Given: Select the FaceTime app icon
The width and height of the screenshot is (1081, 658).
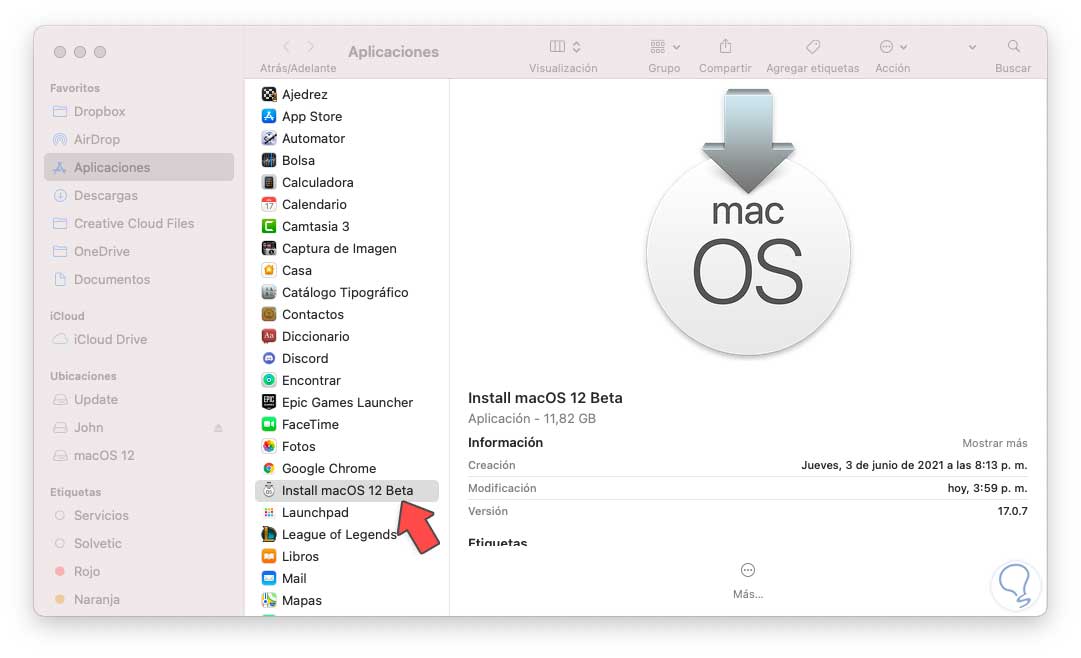Looking at the screenshot, I should 269,424.
